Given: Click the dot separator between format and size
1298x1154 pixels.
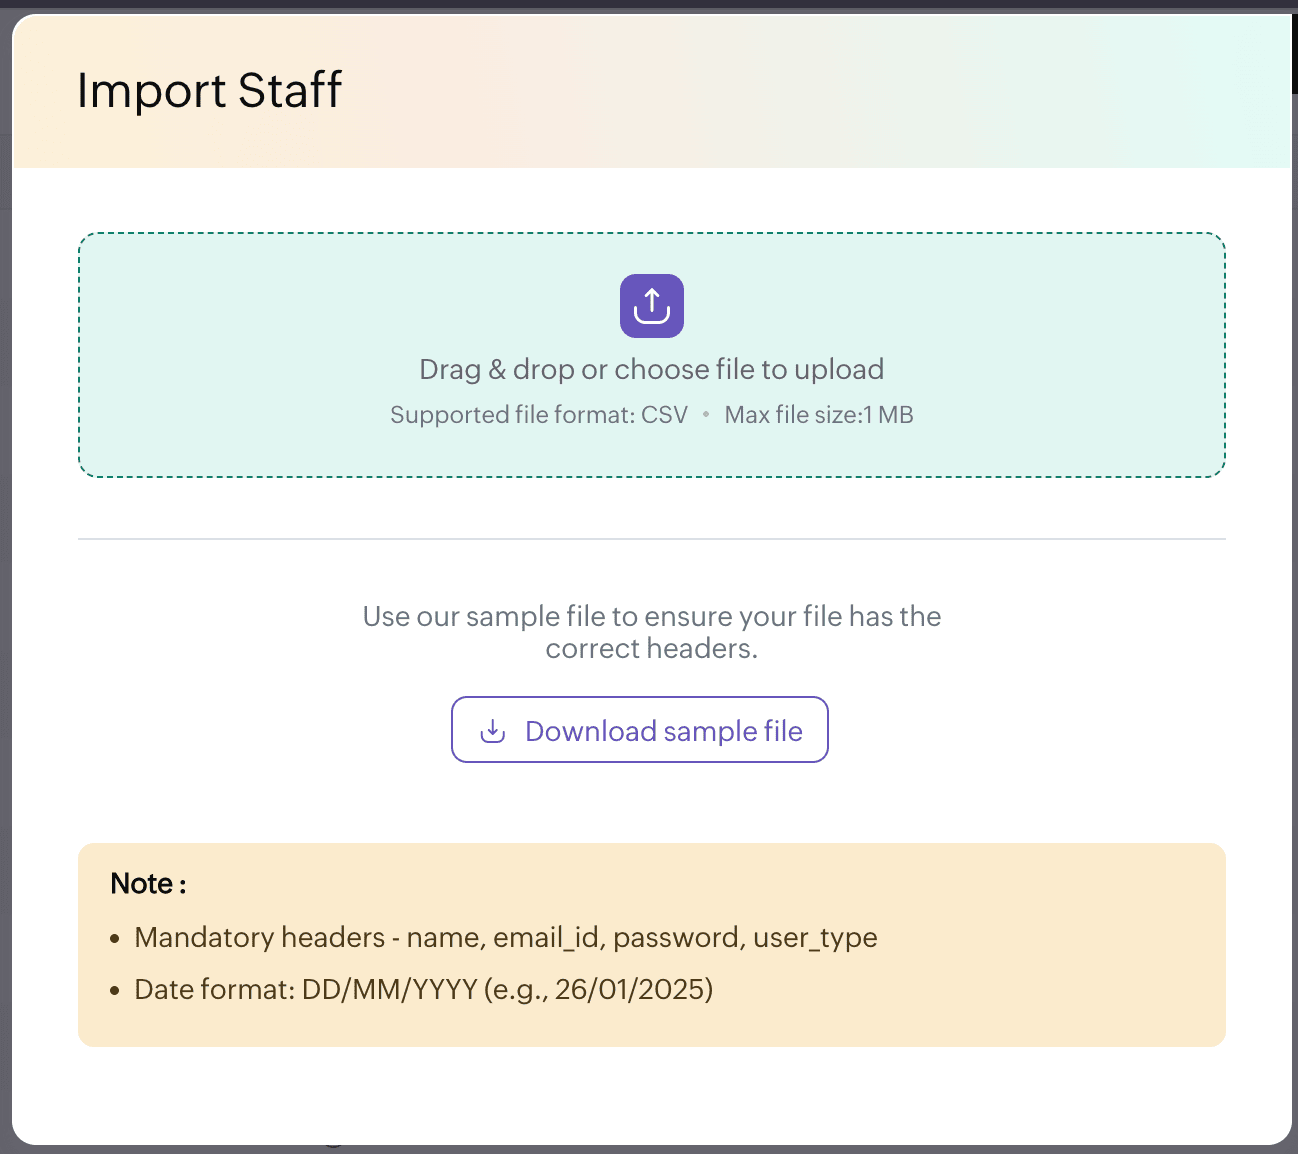Looking at the screenshot, I should tap(706, 415).
